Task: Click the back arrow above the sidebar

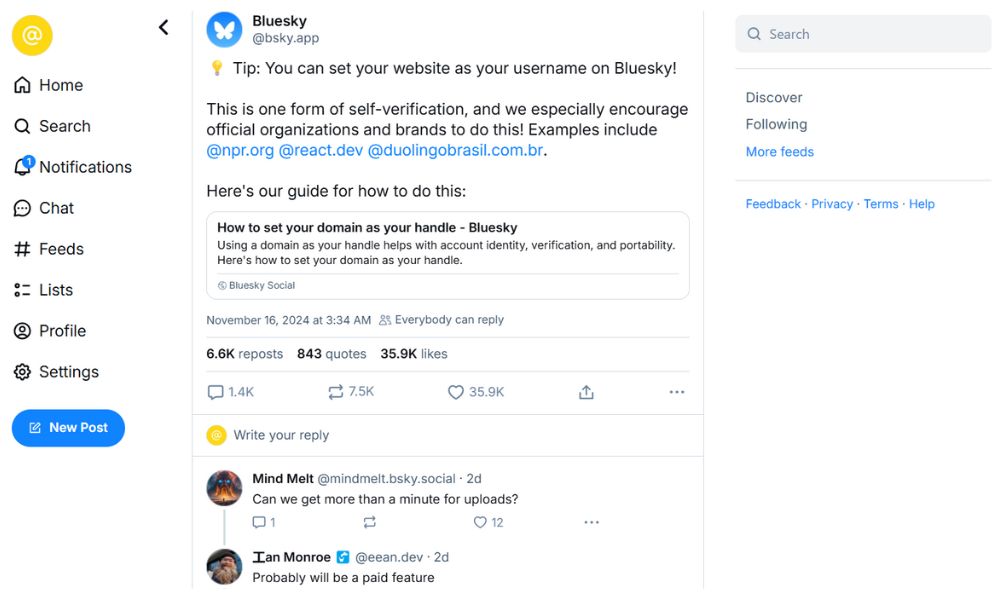Action: [164, 28]
